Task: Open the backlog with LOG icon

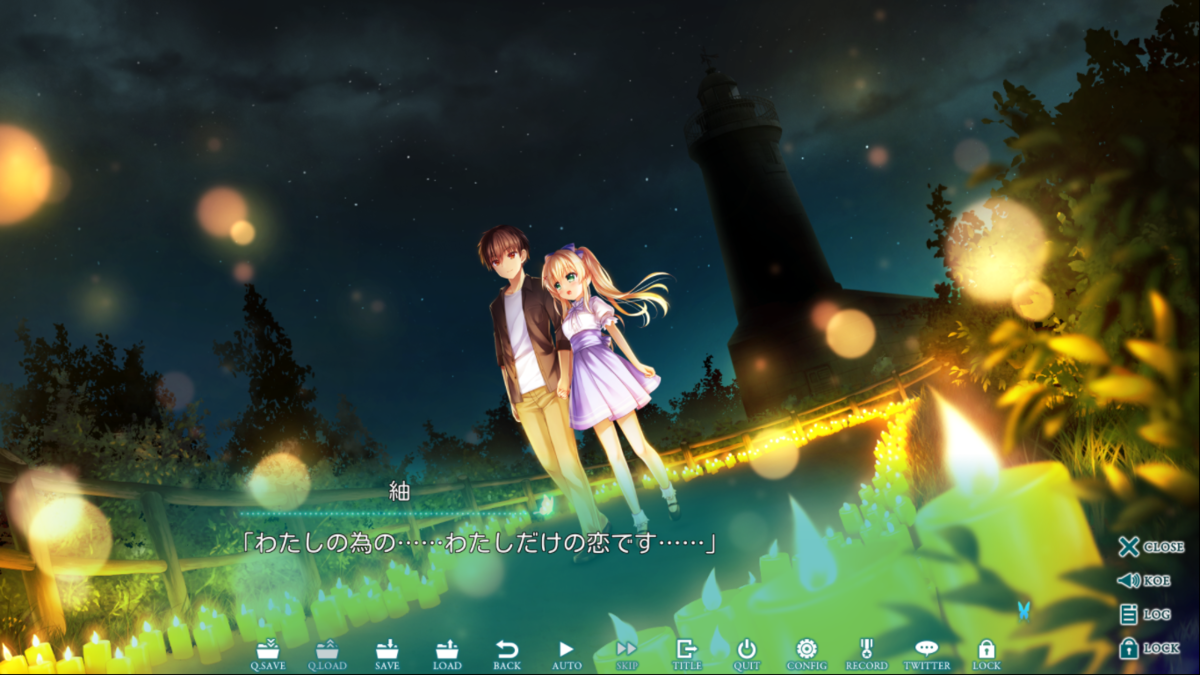Action: [x=1145, y=615]
